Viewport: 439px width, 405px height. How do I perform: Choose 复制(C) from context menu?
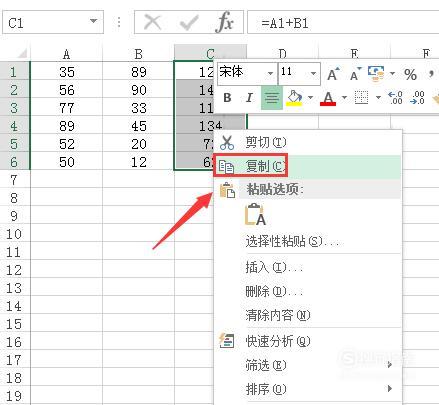(308, 166)
